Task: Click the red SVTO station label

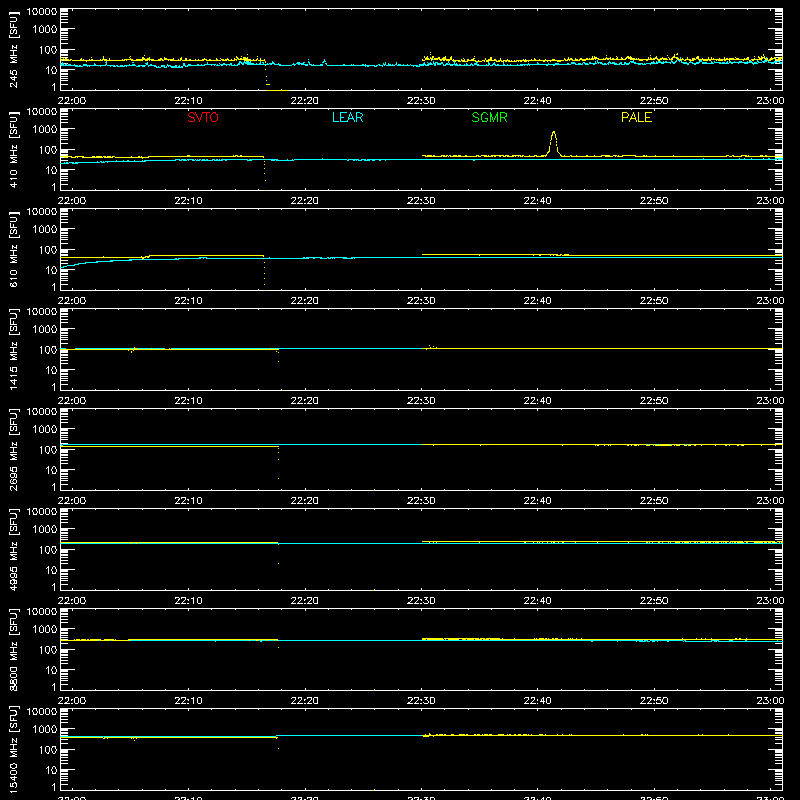Action: 203,117
